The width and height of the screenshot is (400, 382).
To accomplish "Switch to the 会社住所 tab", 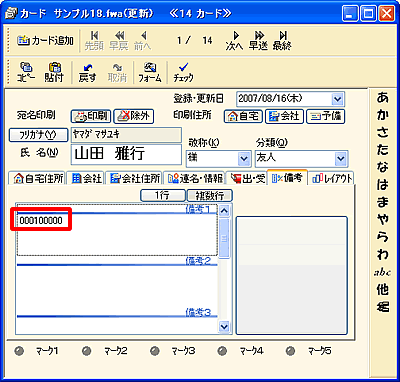I will 134,178.
